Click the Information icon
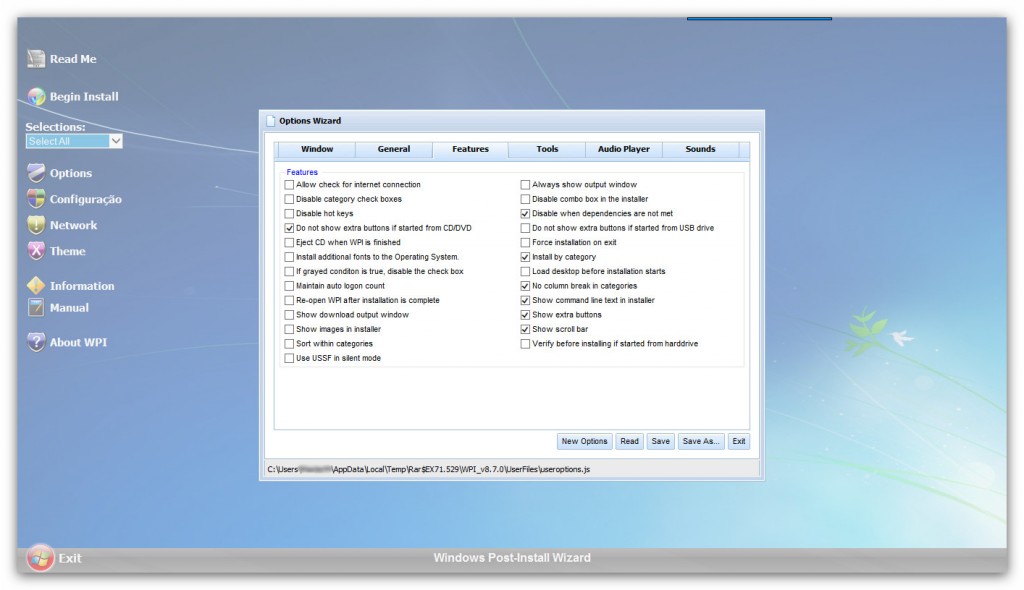The width and height of the screenshot is (1024, 590). coord(37,285)
